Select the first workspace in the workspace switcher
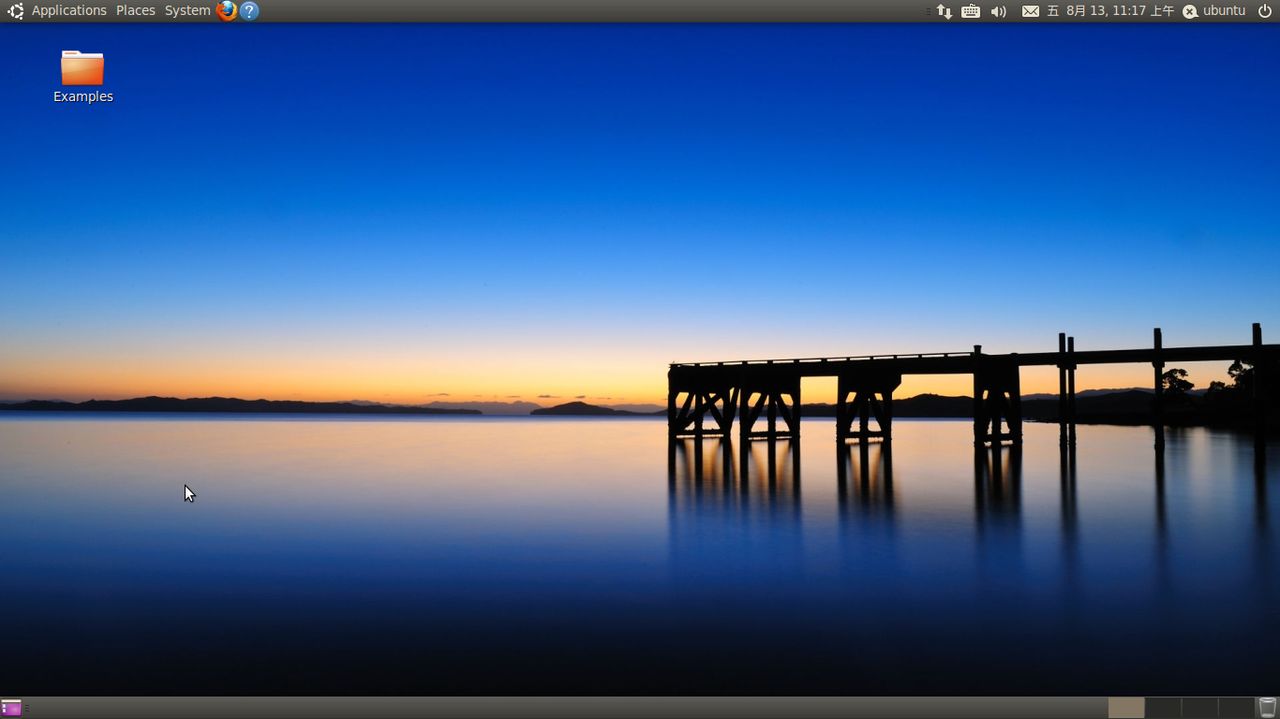The height and width of the screenshot is (719, 1280). point(1126,707)
